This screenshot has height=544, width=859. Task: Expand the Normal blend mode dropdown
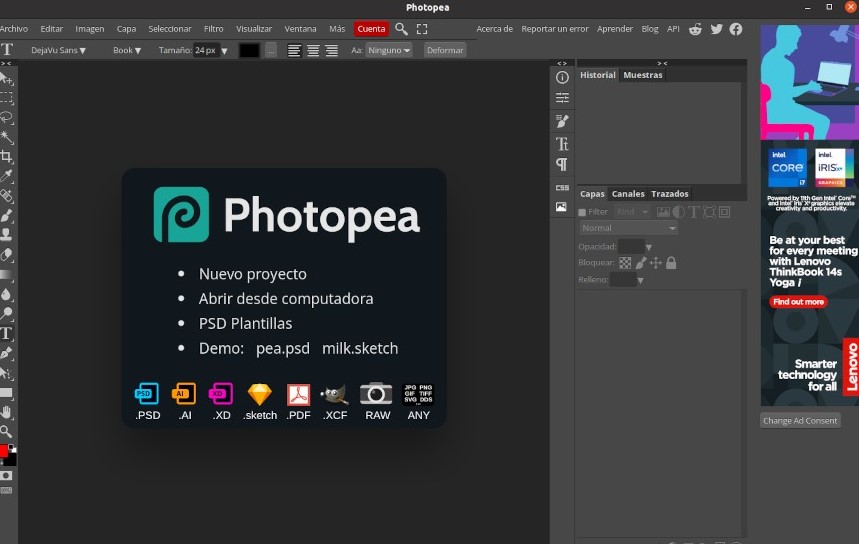[x=628, y=228]
